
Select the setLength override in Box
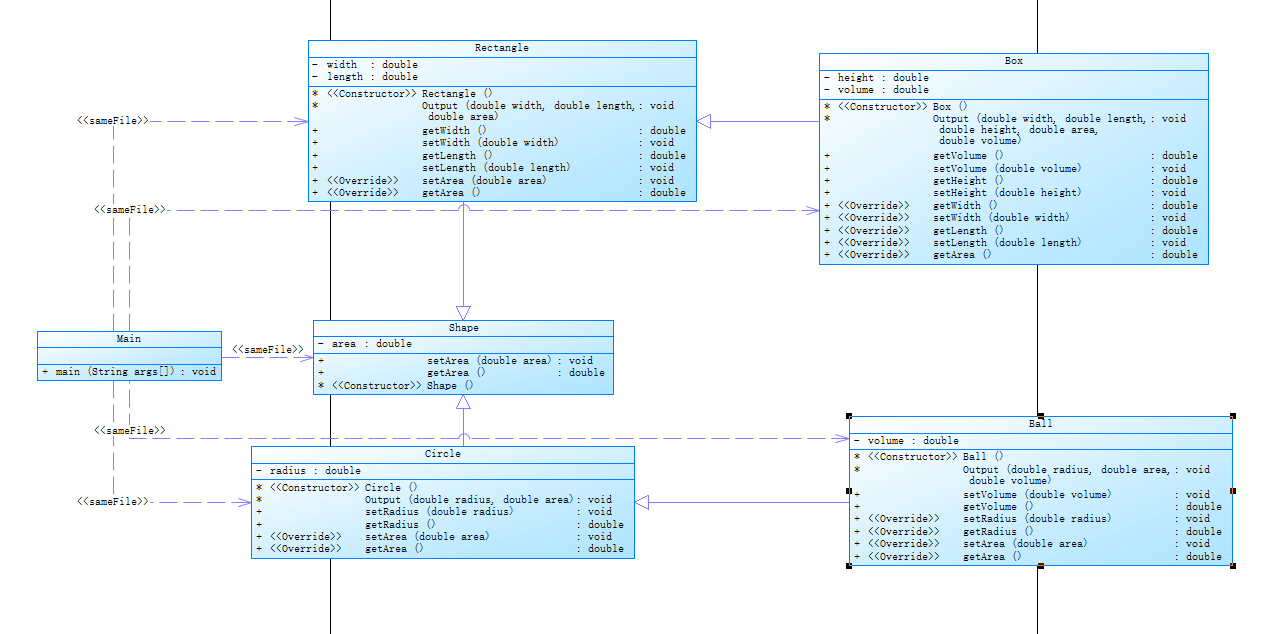point(1005,243)
